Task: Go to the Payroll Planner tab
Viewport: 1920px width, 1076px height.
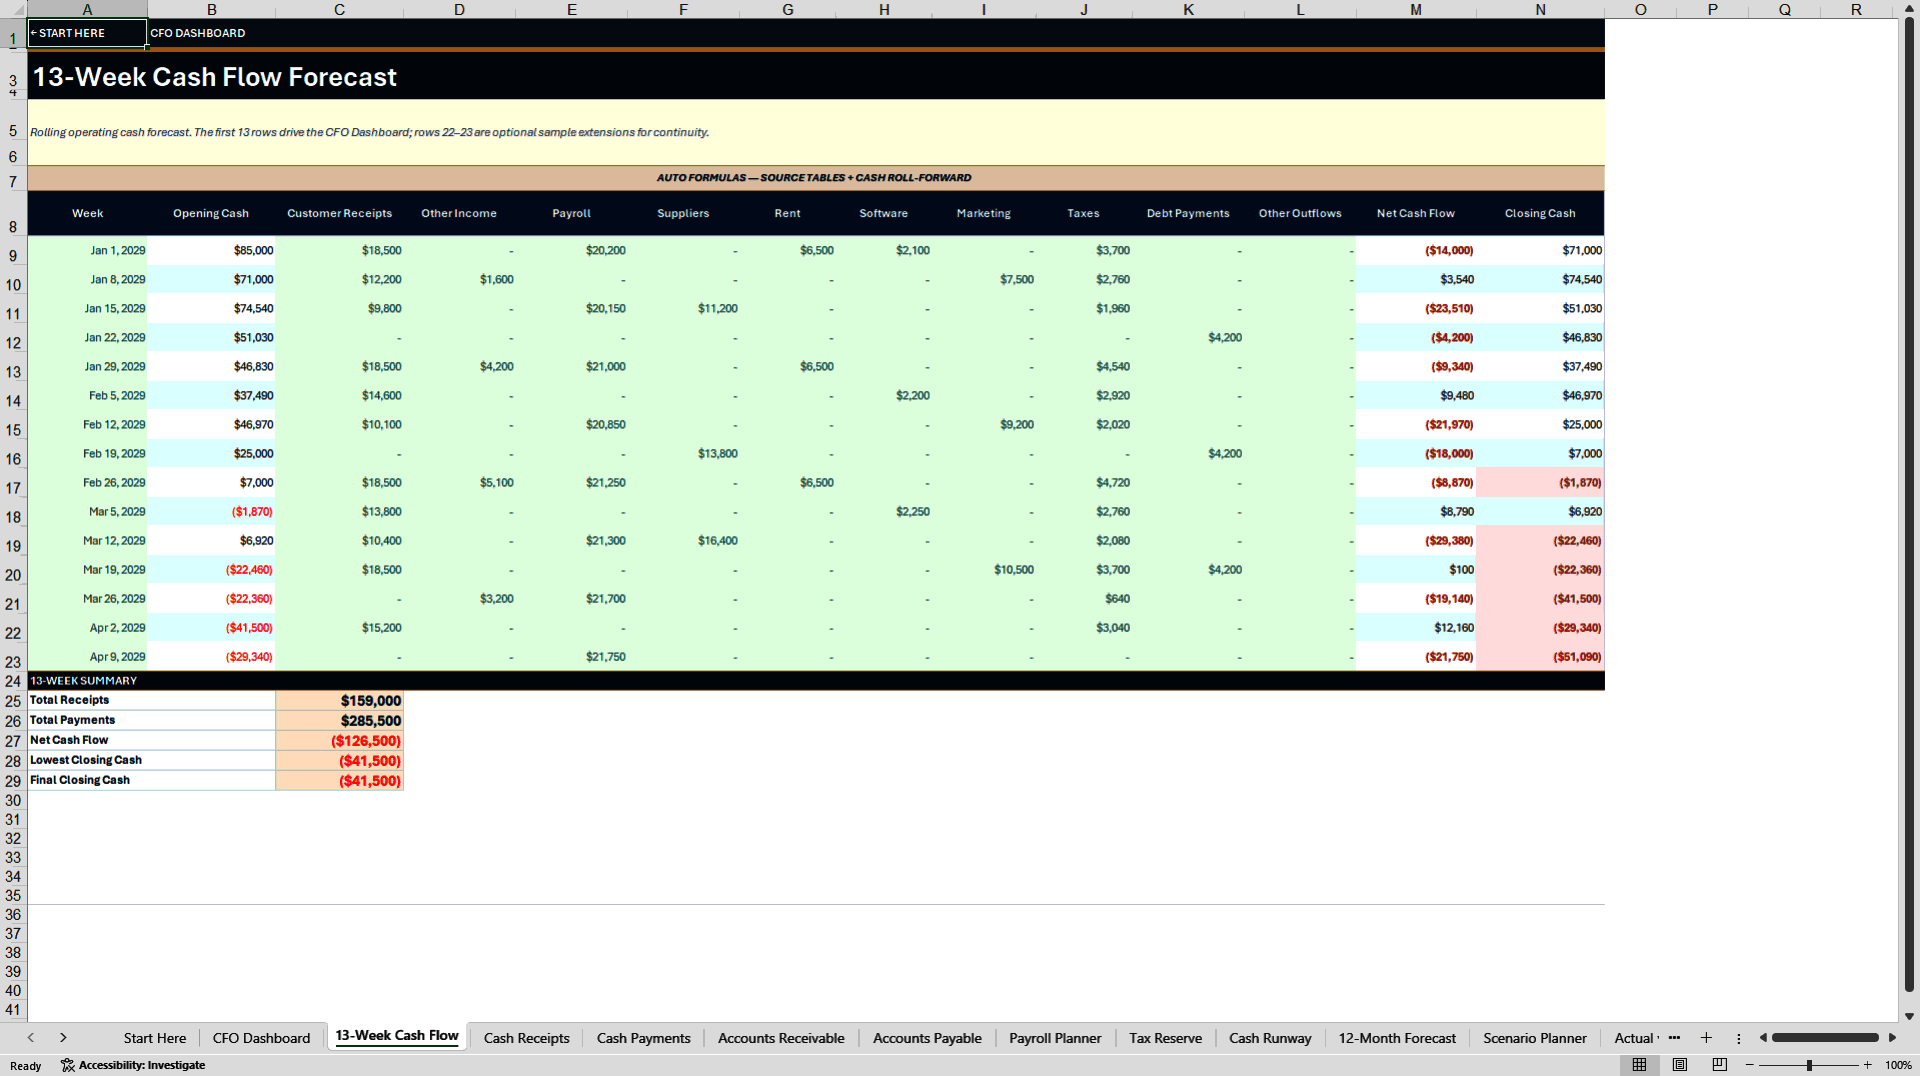Action: click(x=1055, y=1038)
